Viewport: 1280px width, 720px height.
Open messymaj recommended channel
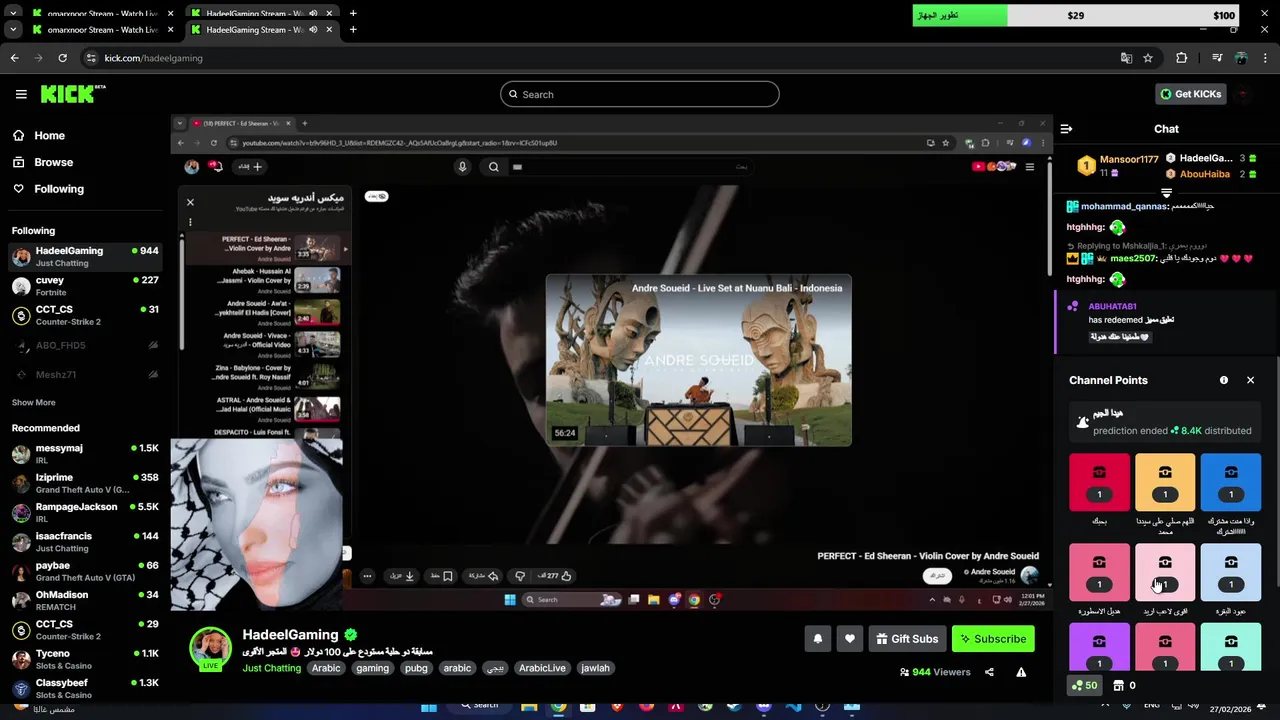tap(84, 454)
